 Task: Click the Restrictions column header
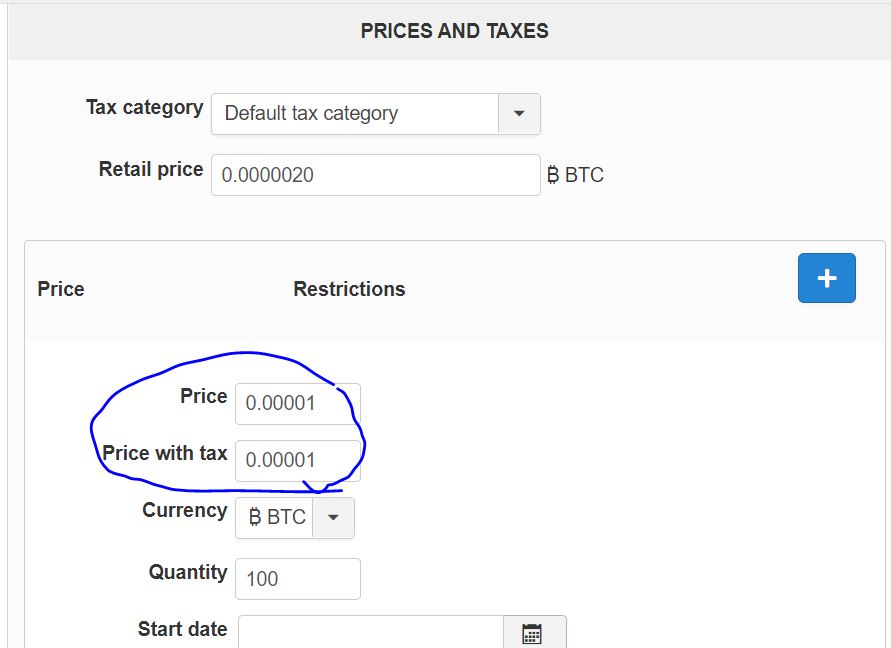[x=349, y=289]
